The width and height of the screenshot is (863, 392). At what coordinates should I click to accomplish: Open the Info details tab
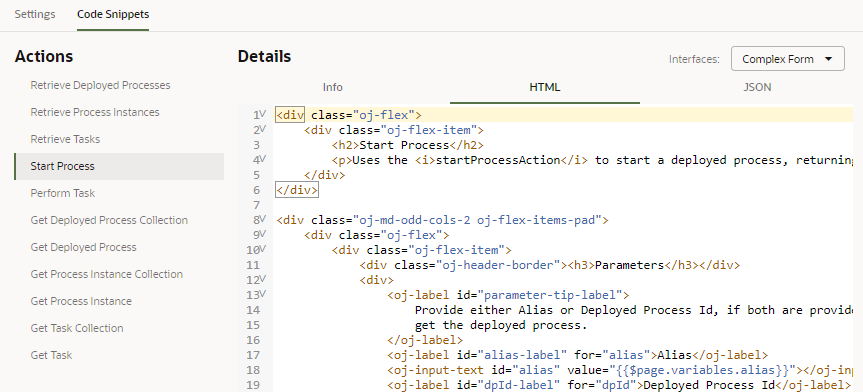(332, 87)
